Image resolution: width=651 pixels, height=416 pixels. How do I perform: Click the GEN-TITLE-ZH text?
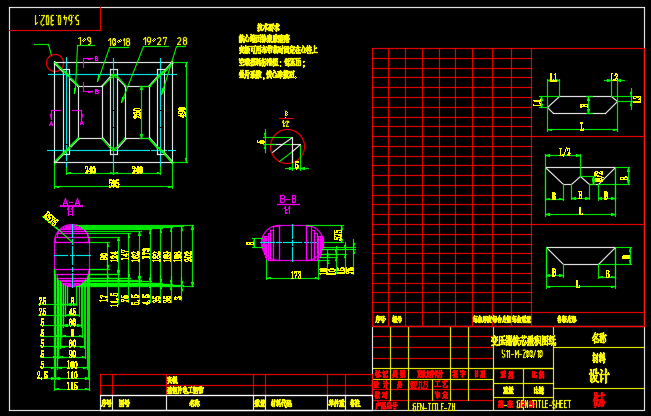pyautogui.click(x=434, y=406)
